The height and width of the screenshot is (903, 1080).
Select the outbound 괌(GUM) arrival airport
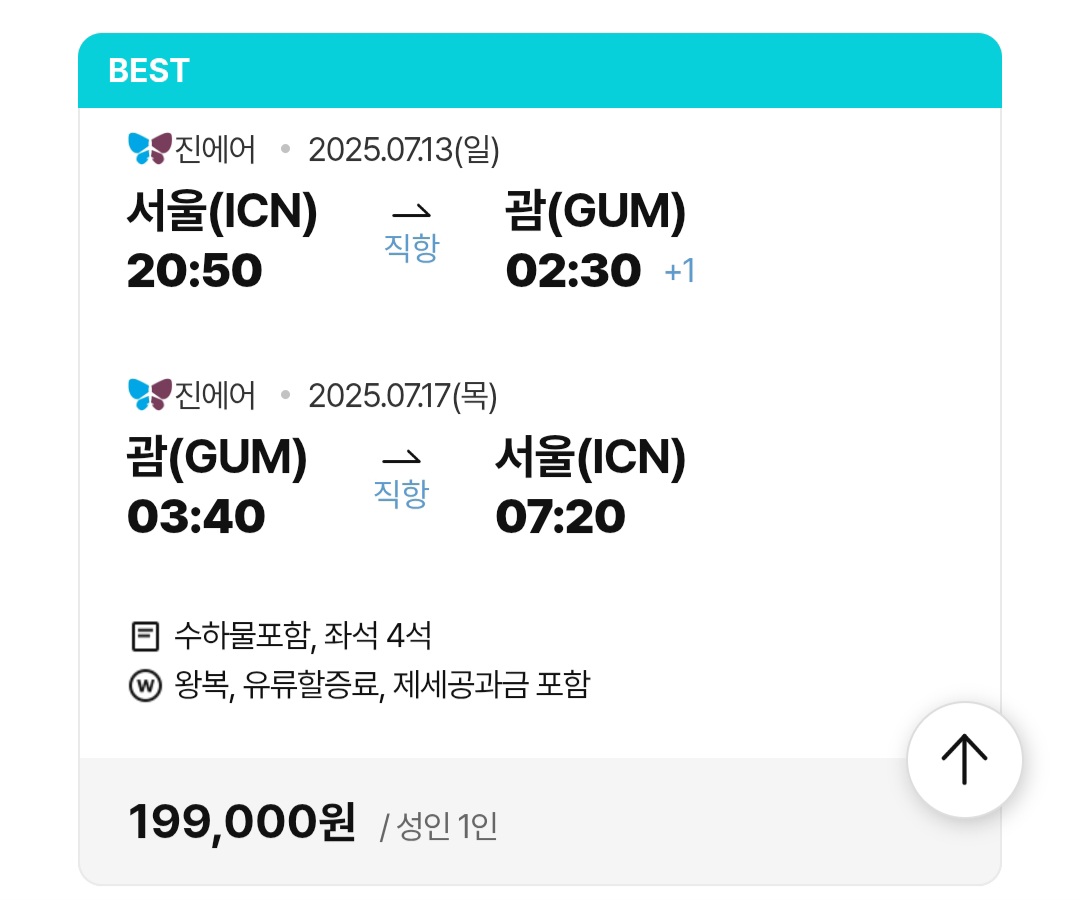coord(596,212)
